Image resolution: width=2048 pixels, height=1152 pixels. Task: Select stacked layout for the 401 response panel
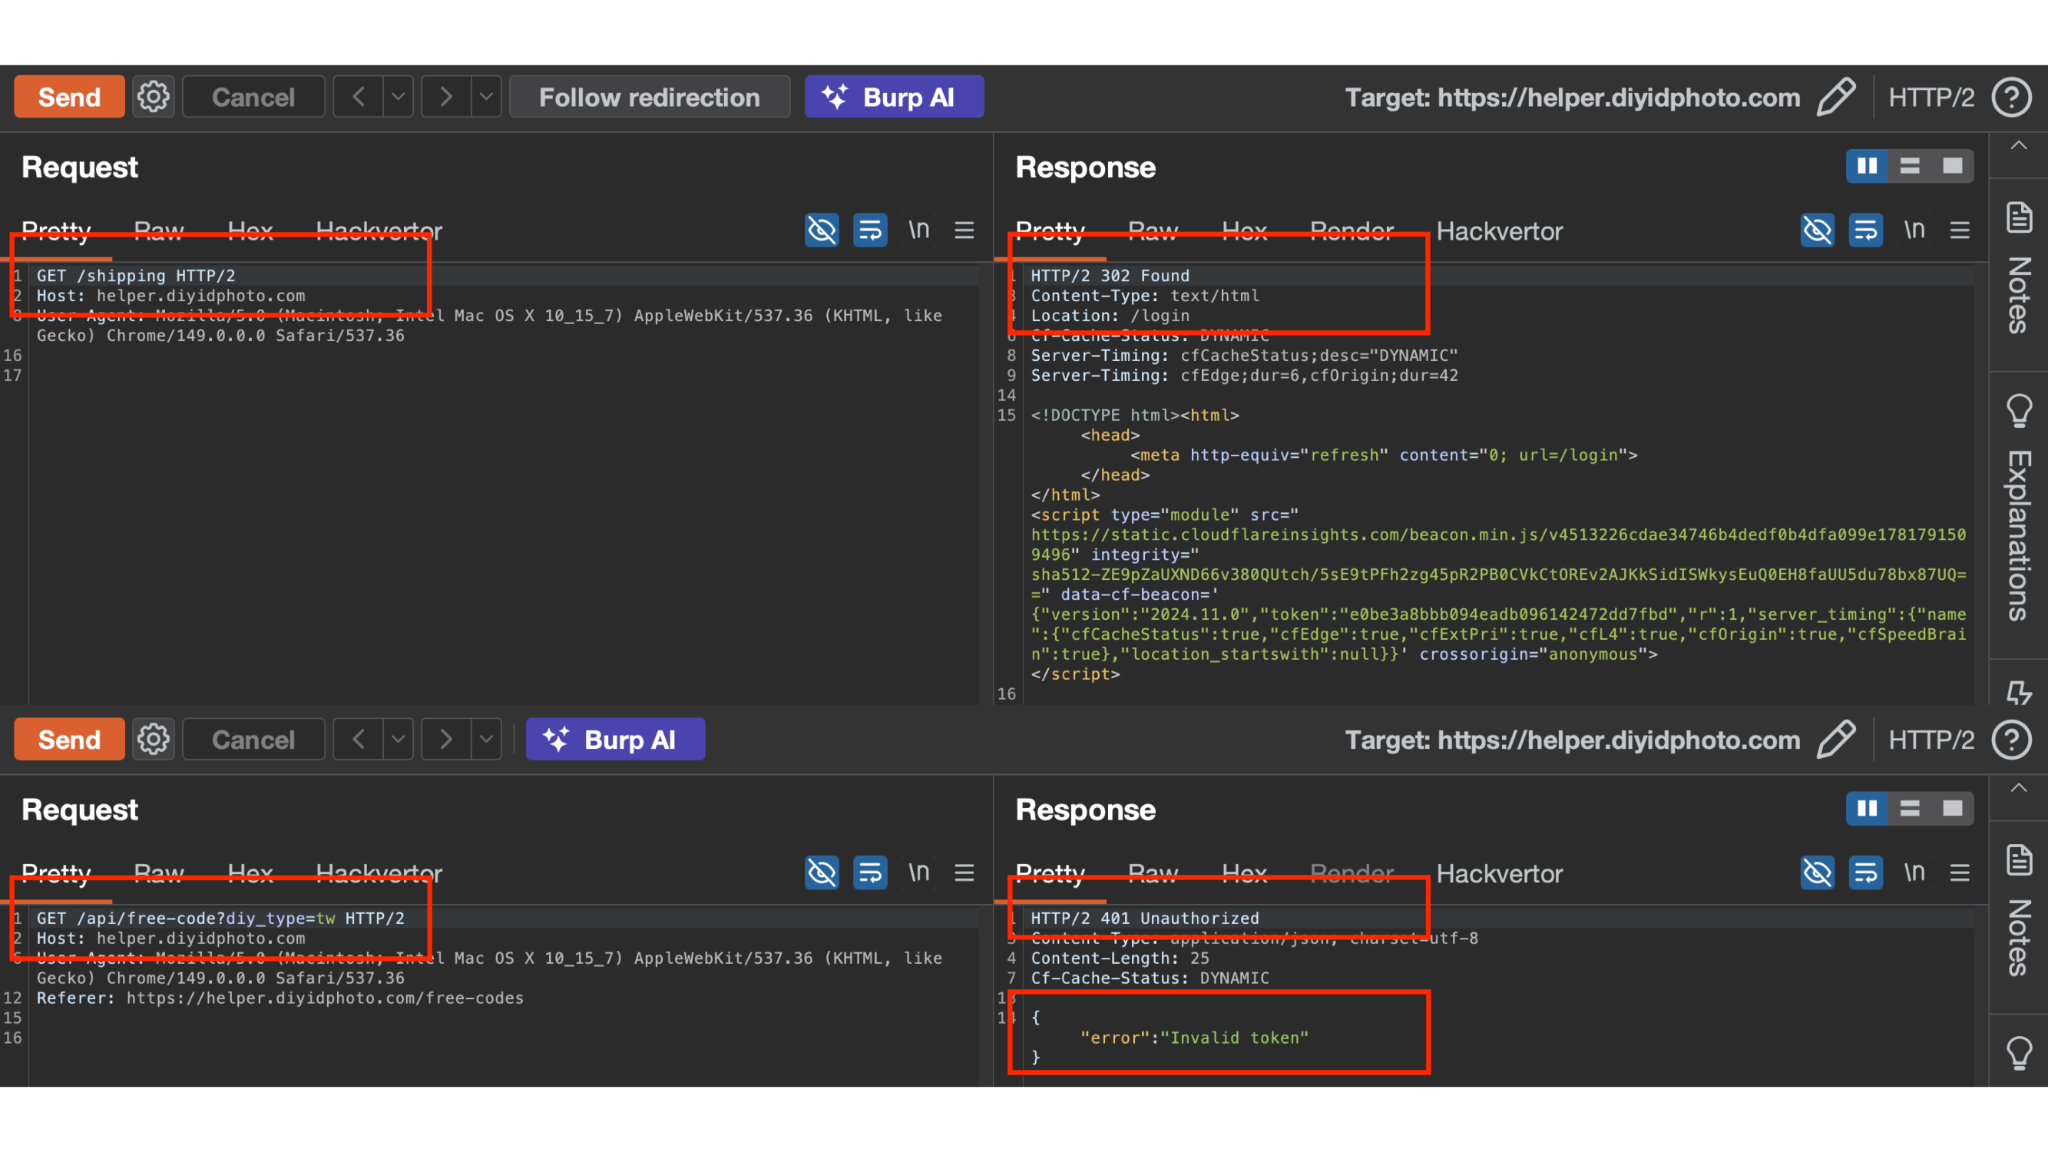point(1910,809)
